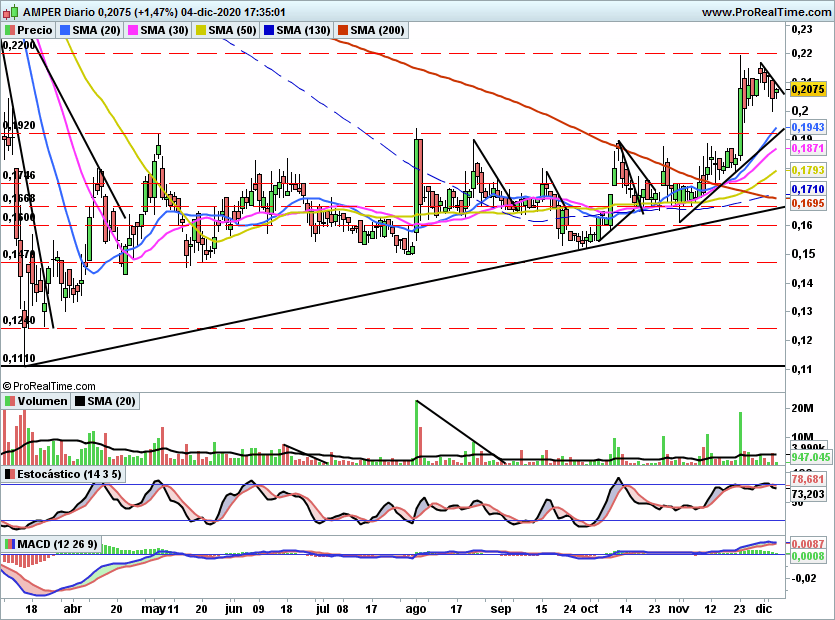The image size is (835, 620).
Task: Click the SMA 30 value tag 0,1871
Action: 808,148
